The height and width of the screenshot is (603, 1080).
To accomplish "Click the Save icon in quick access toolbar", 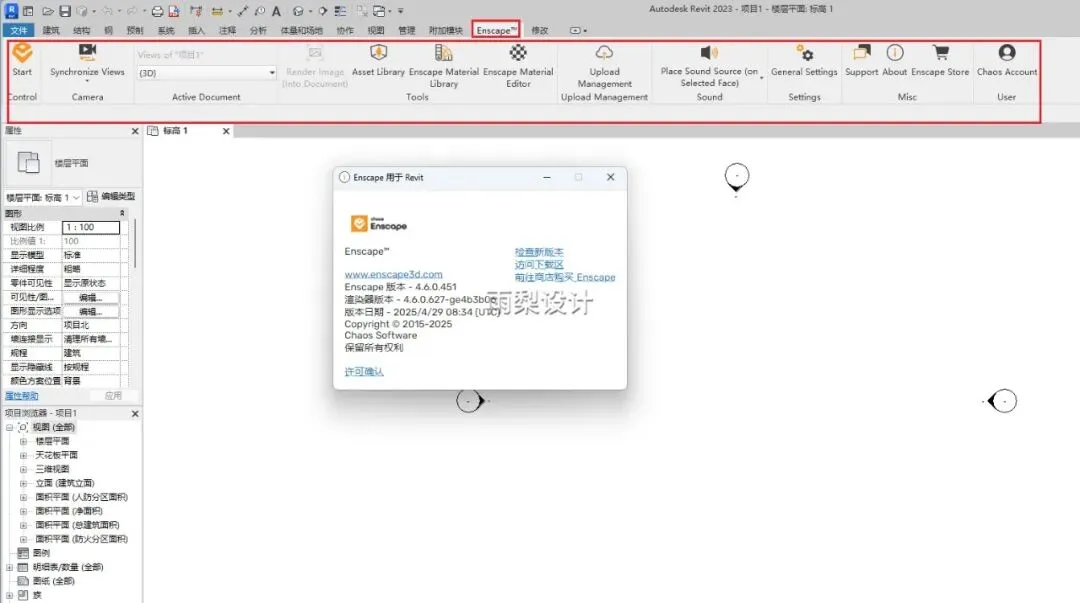I will [x=65, y=11].
